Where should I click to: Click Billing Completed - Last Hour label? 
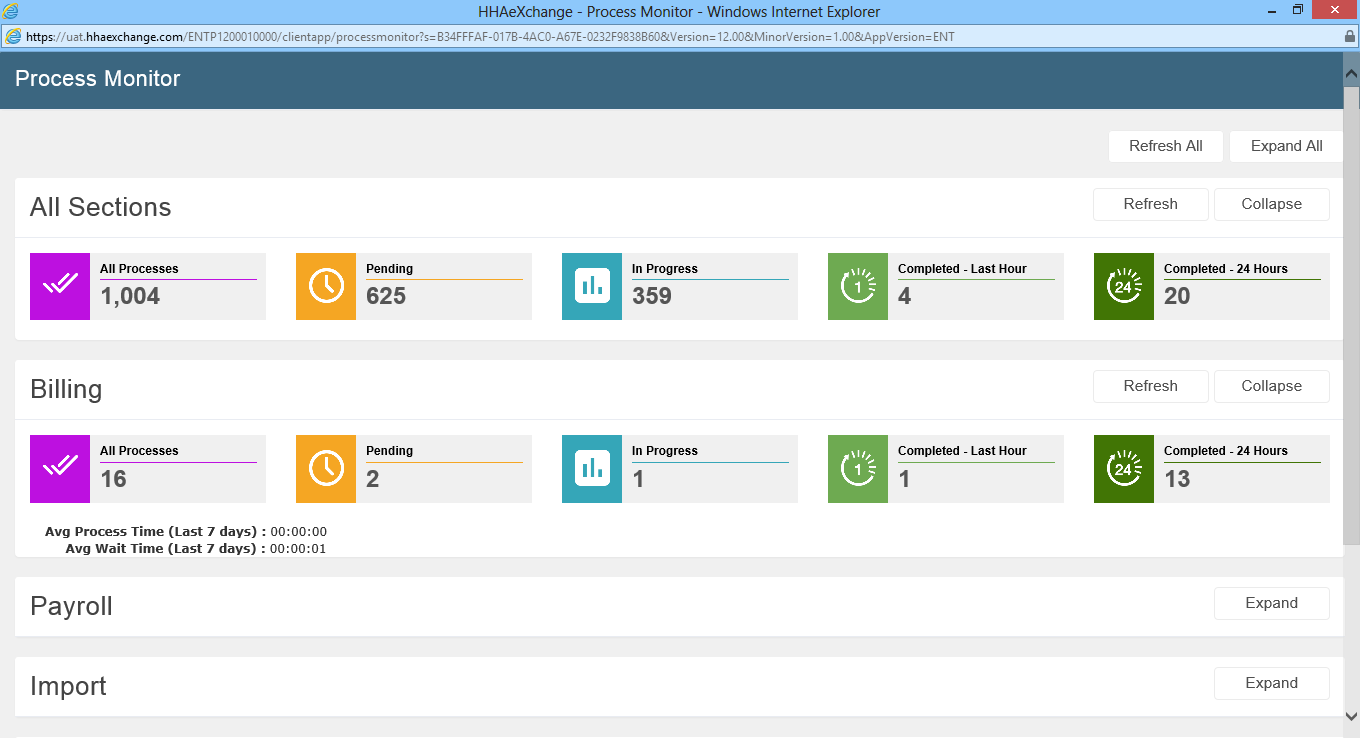962,451
